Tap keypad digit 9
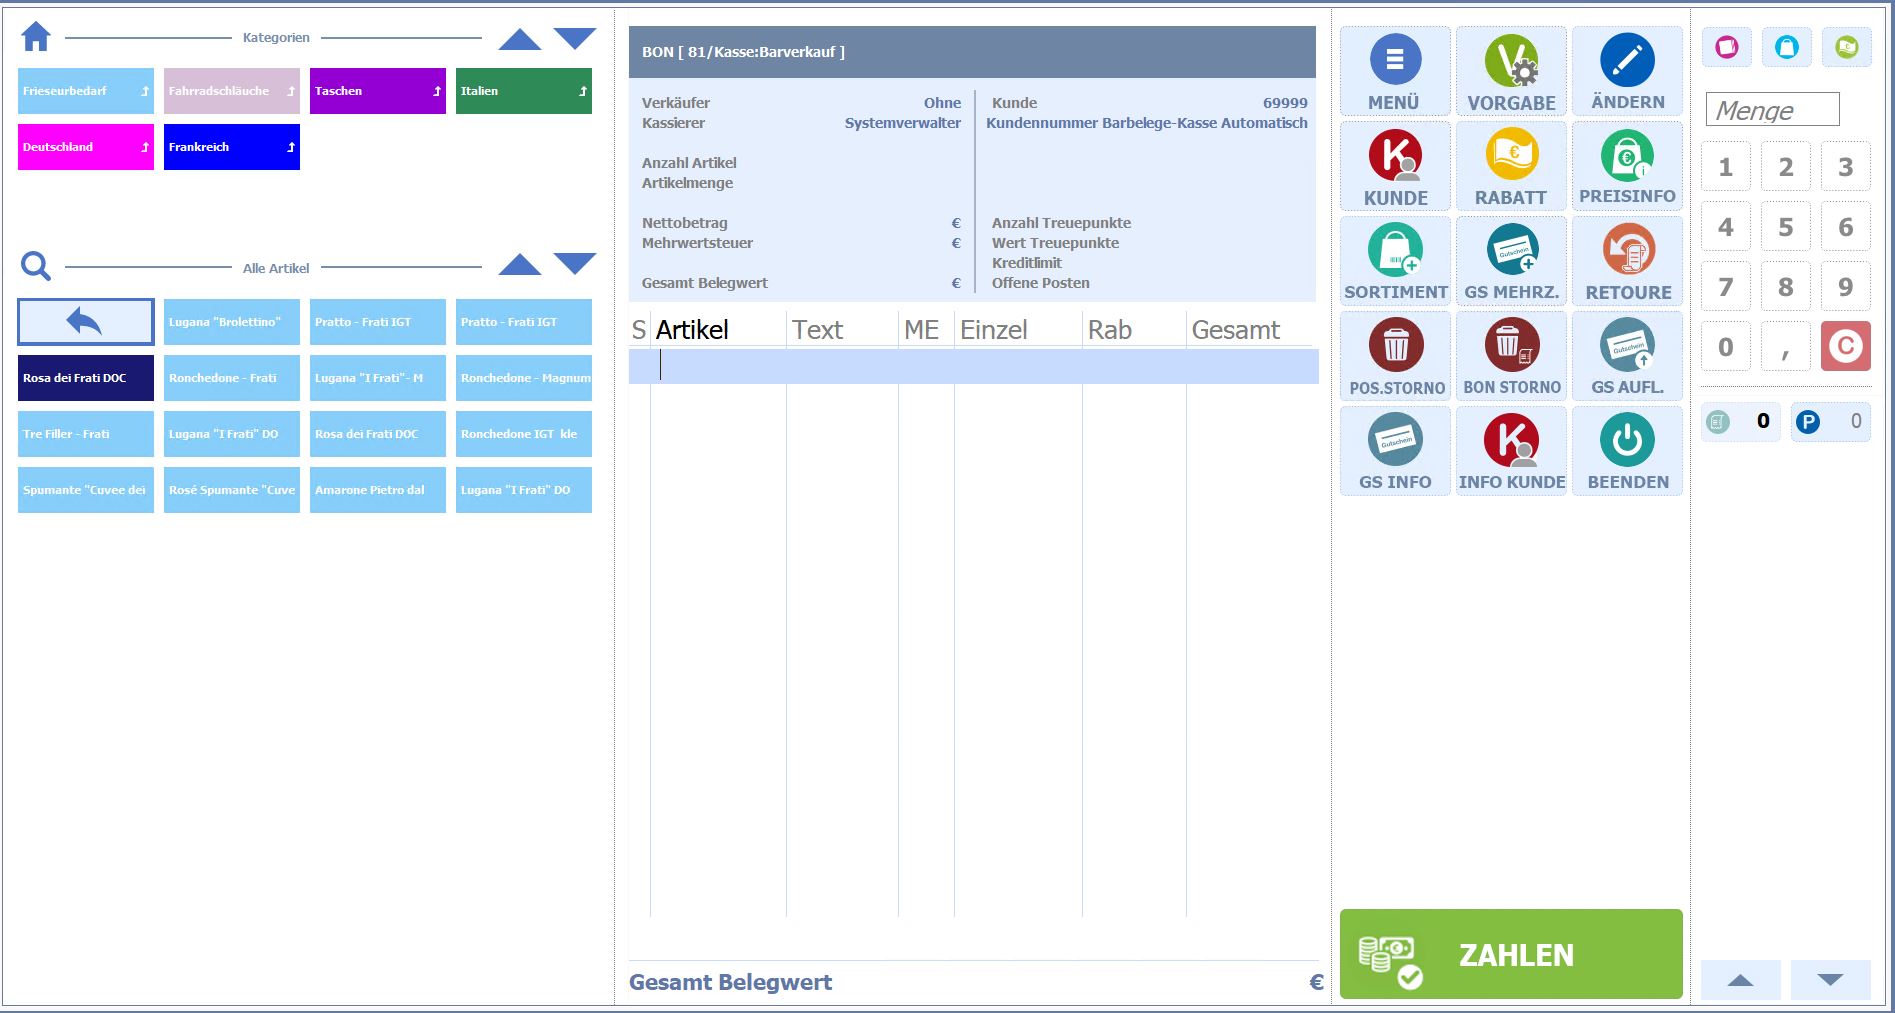1895x1013 pixels. click(1846, 287)
